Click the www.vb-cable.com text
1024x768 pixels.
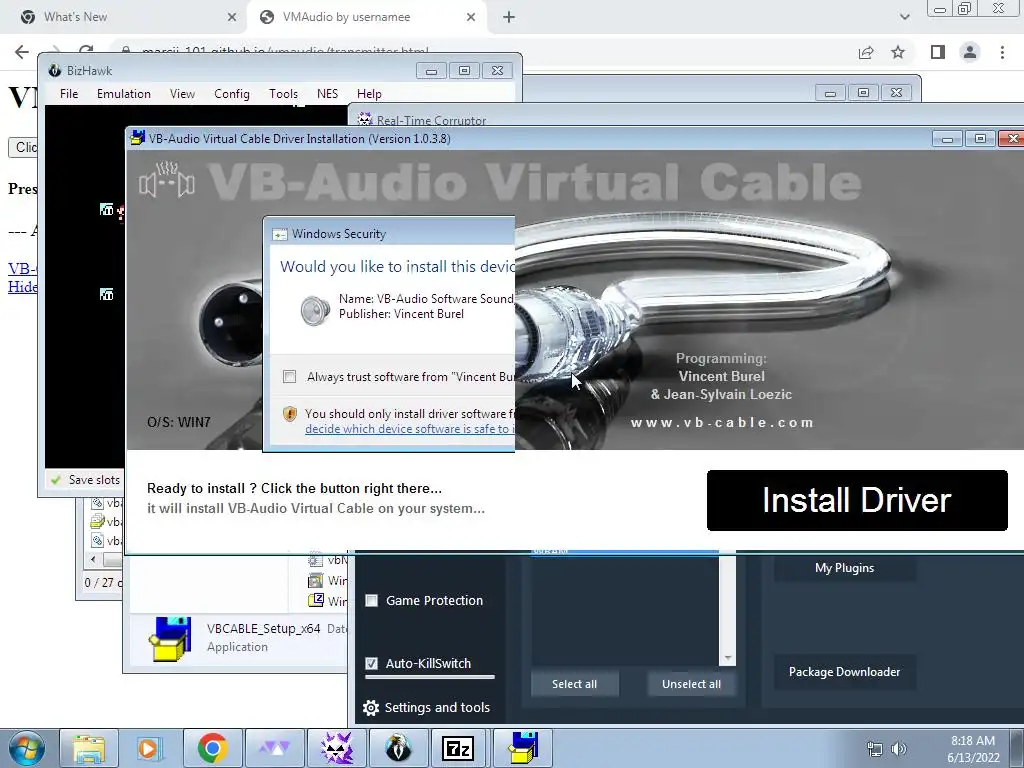point(722,423)
